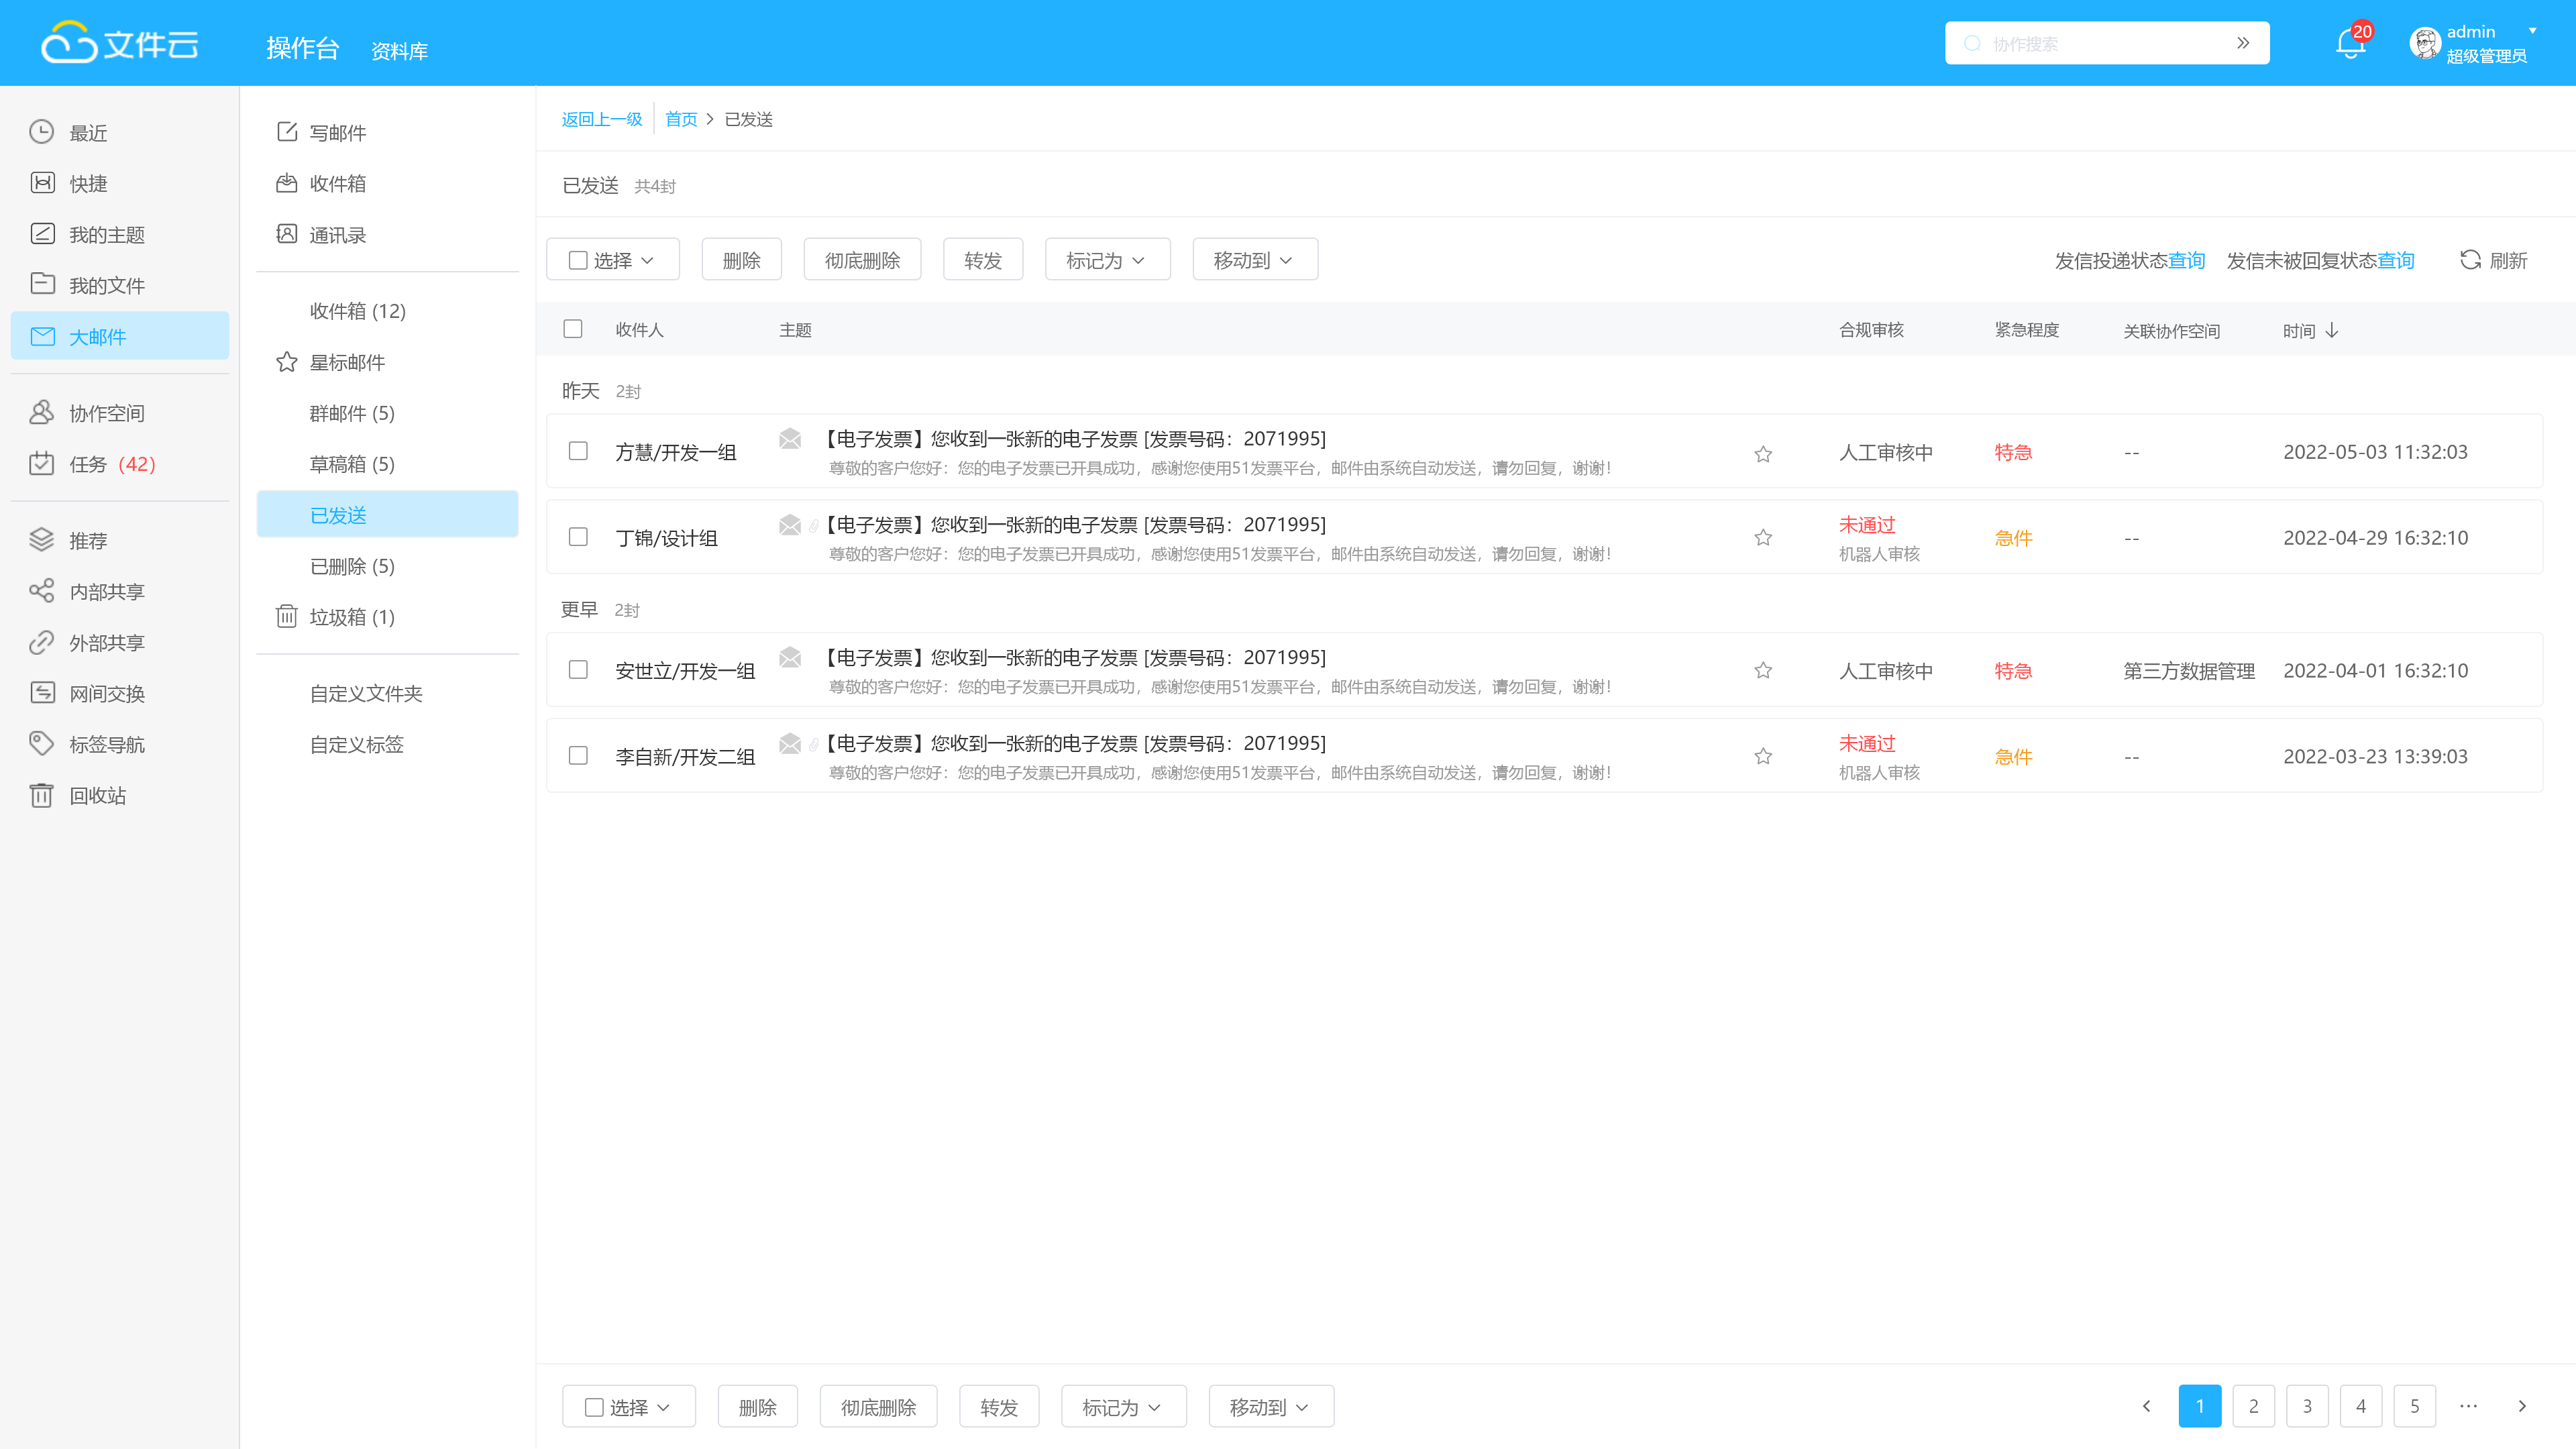Click 返回上一级 link
This screenshot has width=2576, height=1449.
tap(601, 119)
